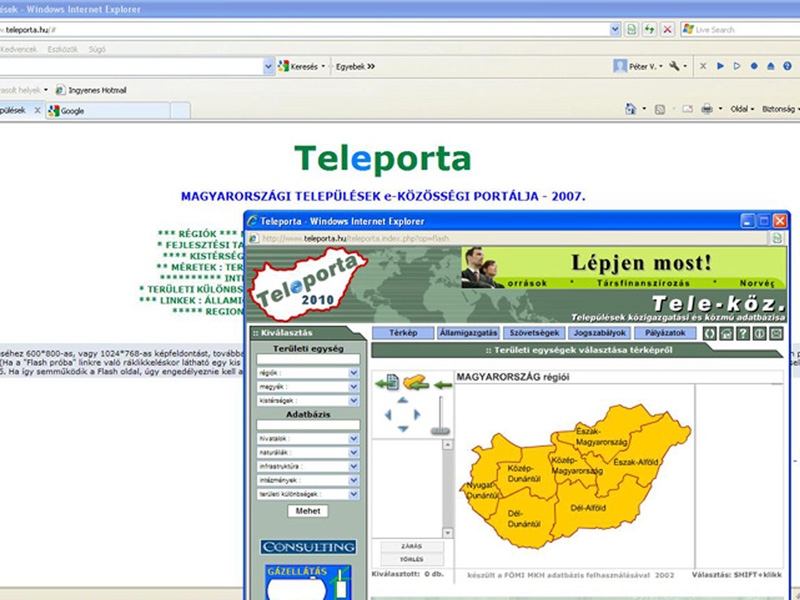800x600 pixels.
Task: Click the brackets fullscreen icon in Teleporta
Action: (710, 333)
